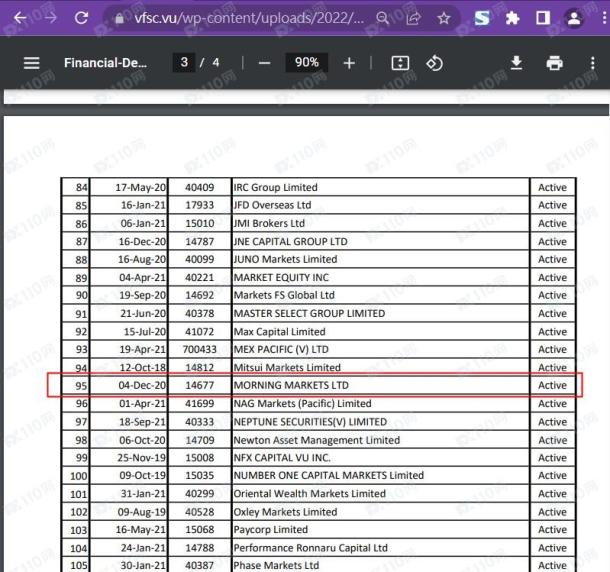Select Oxley Markets Limited entry

285,512
